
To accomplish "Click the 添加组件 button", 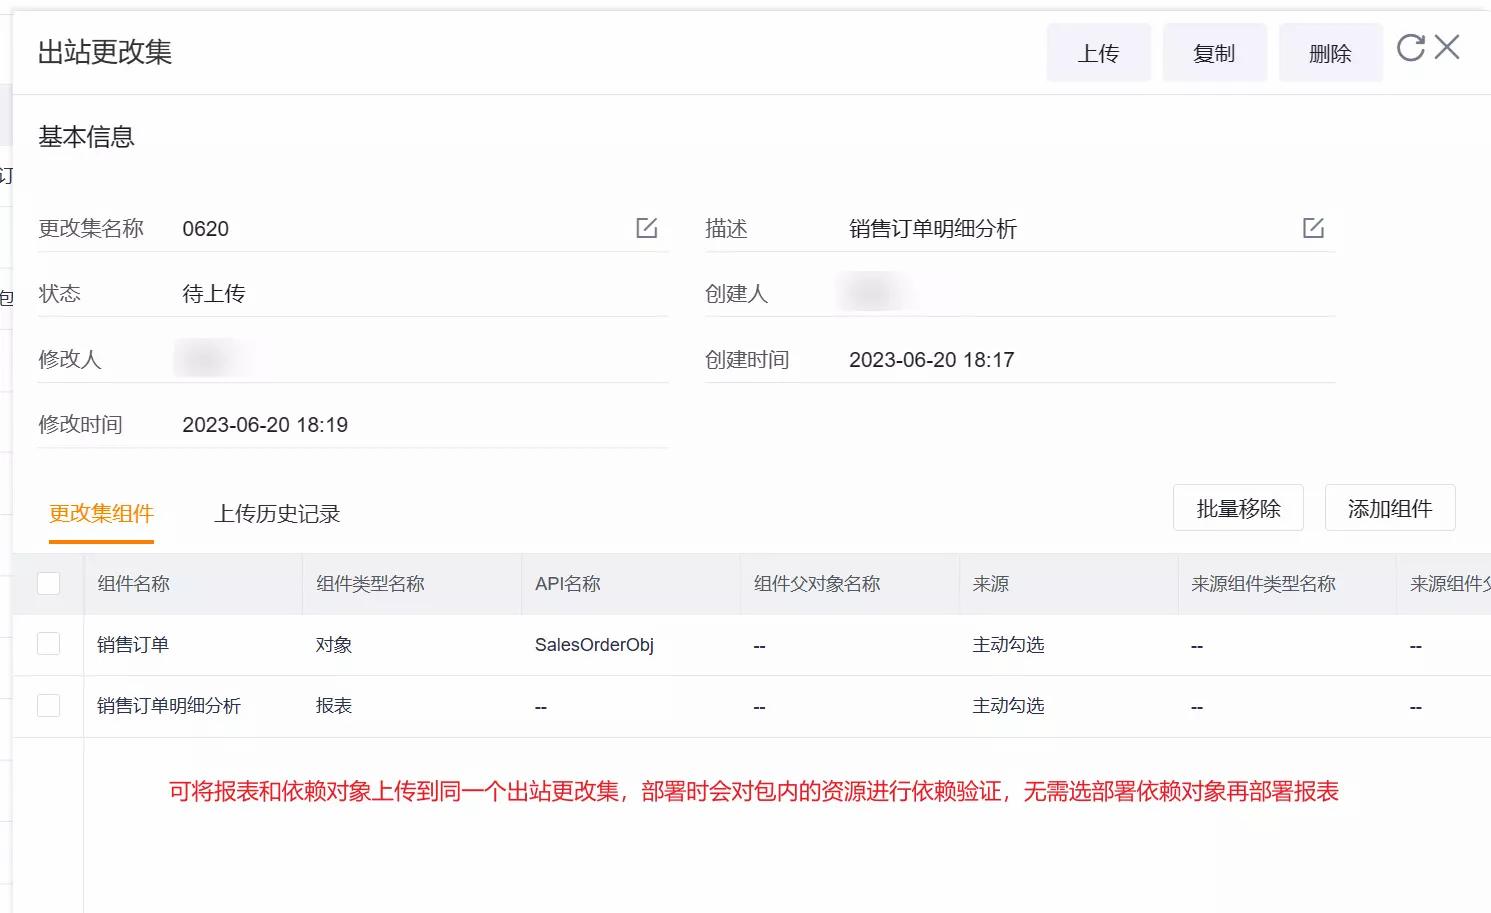I will pos(1390,508).
